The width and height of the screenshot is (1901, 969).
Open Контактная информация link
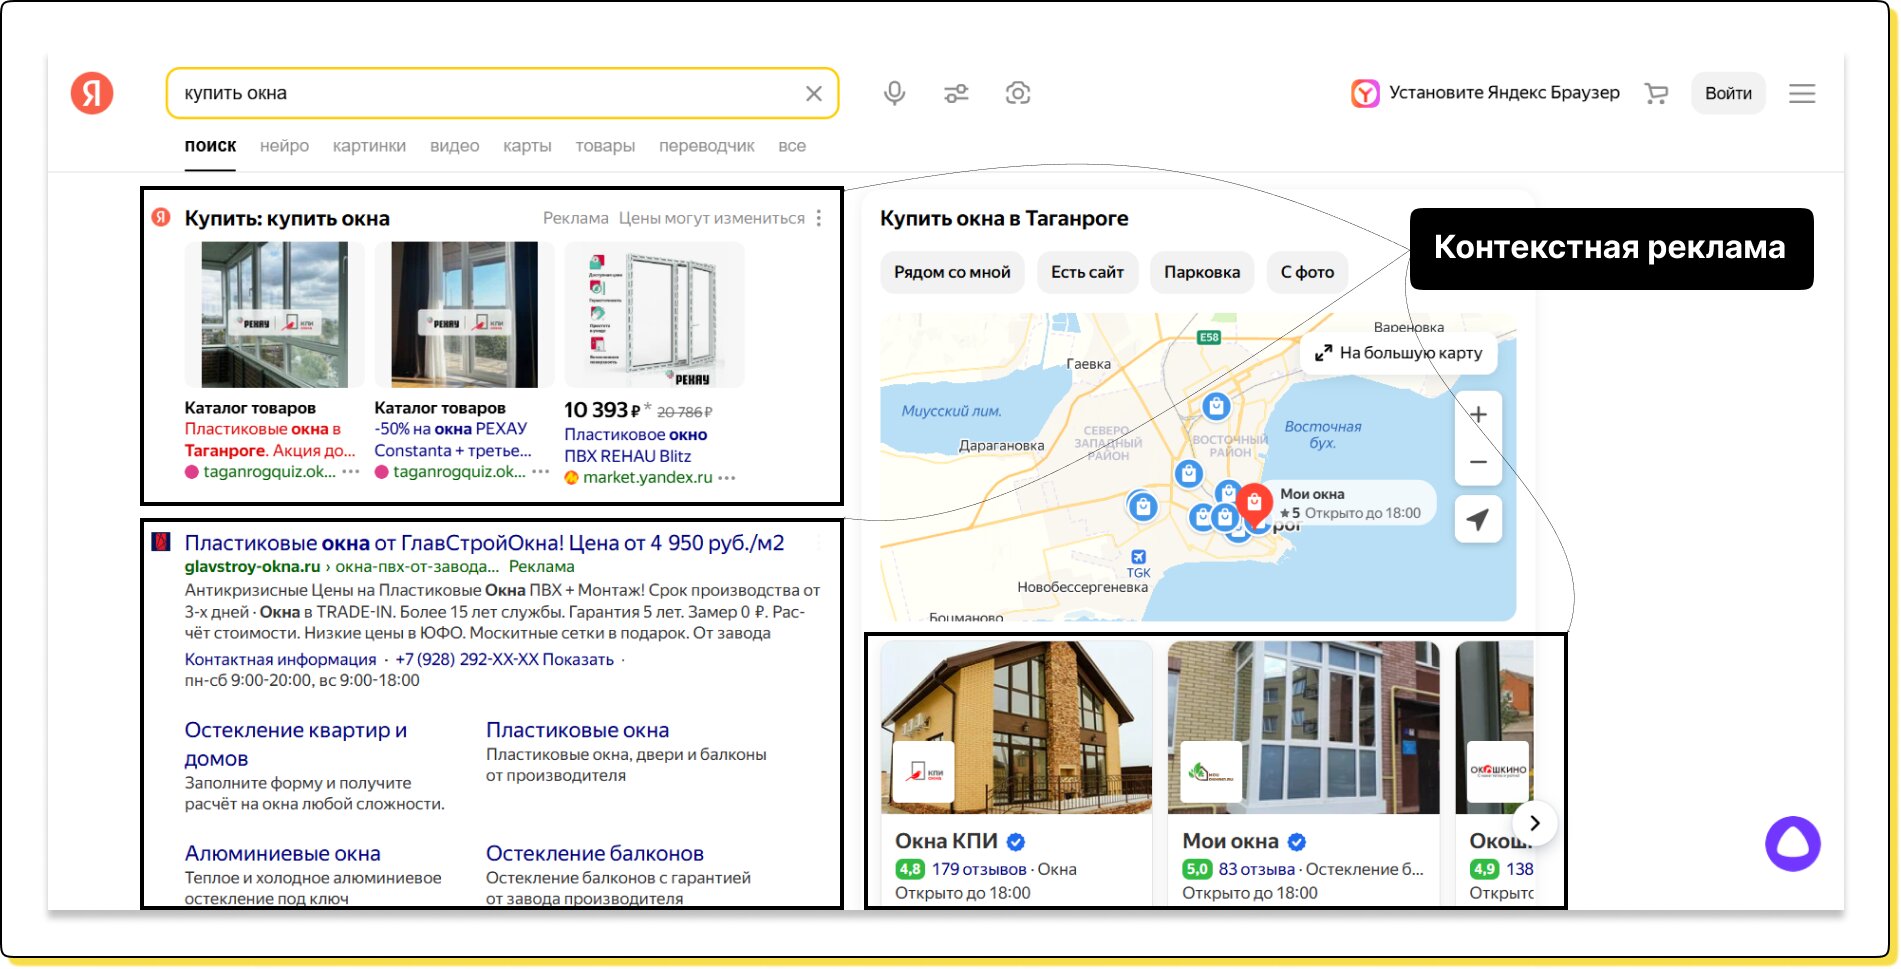click(x=280, y=660)
